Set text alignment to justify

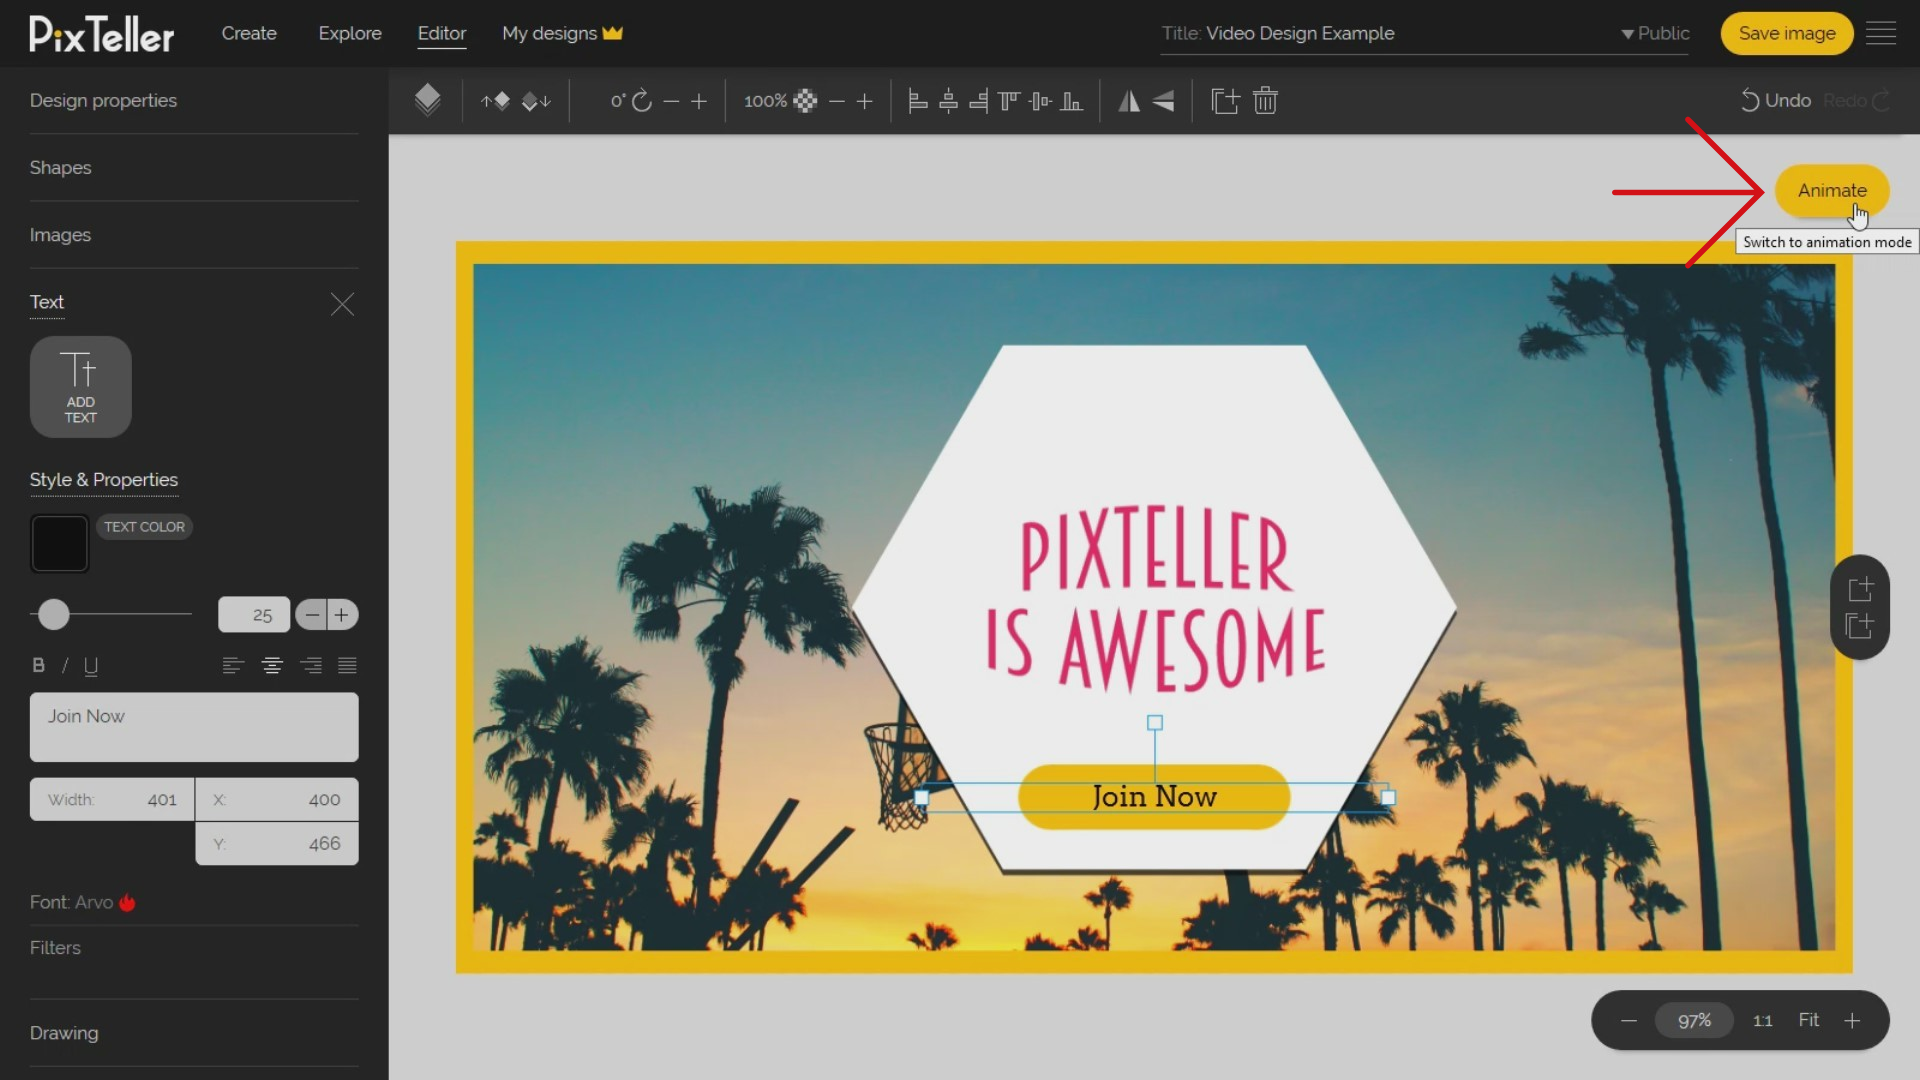(x=347, y=666)
